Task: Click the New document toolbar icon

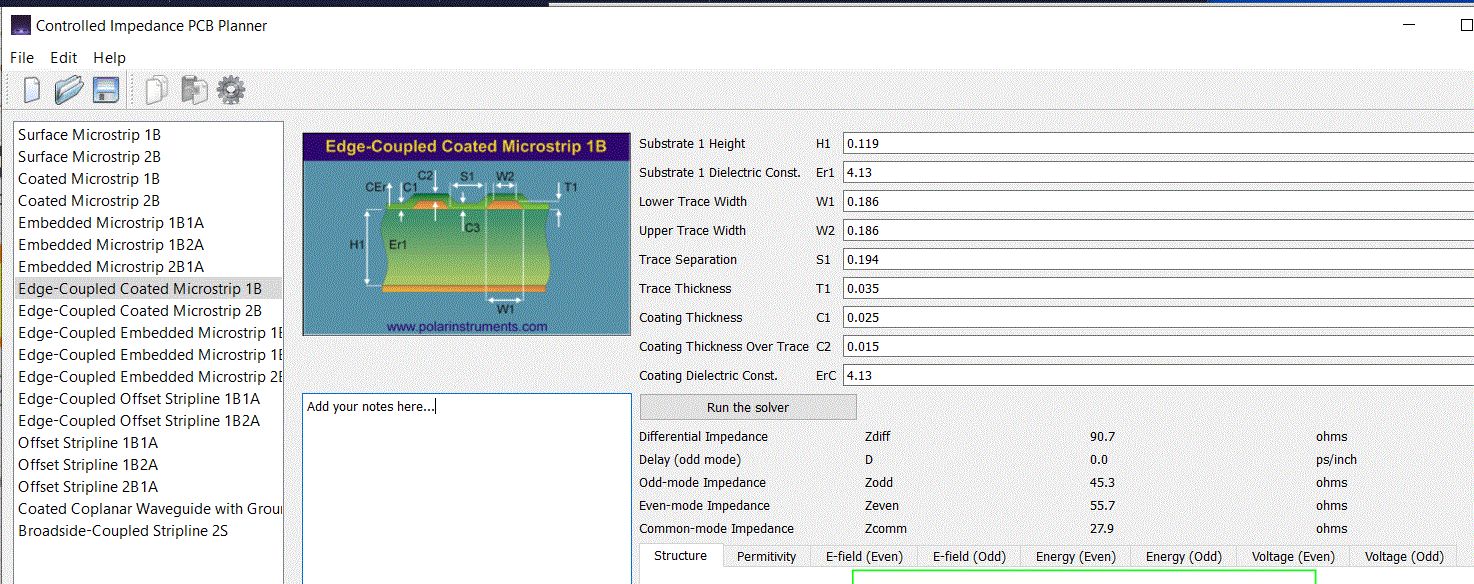Action: [32, 90]
